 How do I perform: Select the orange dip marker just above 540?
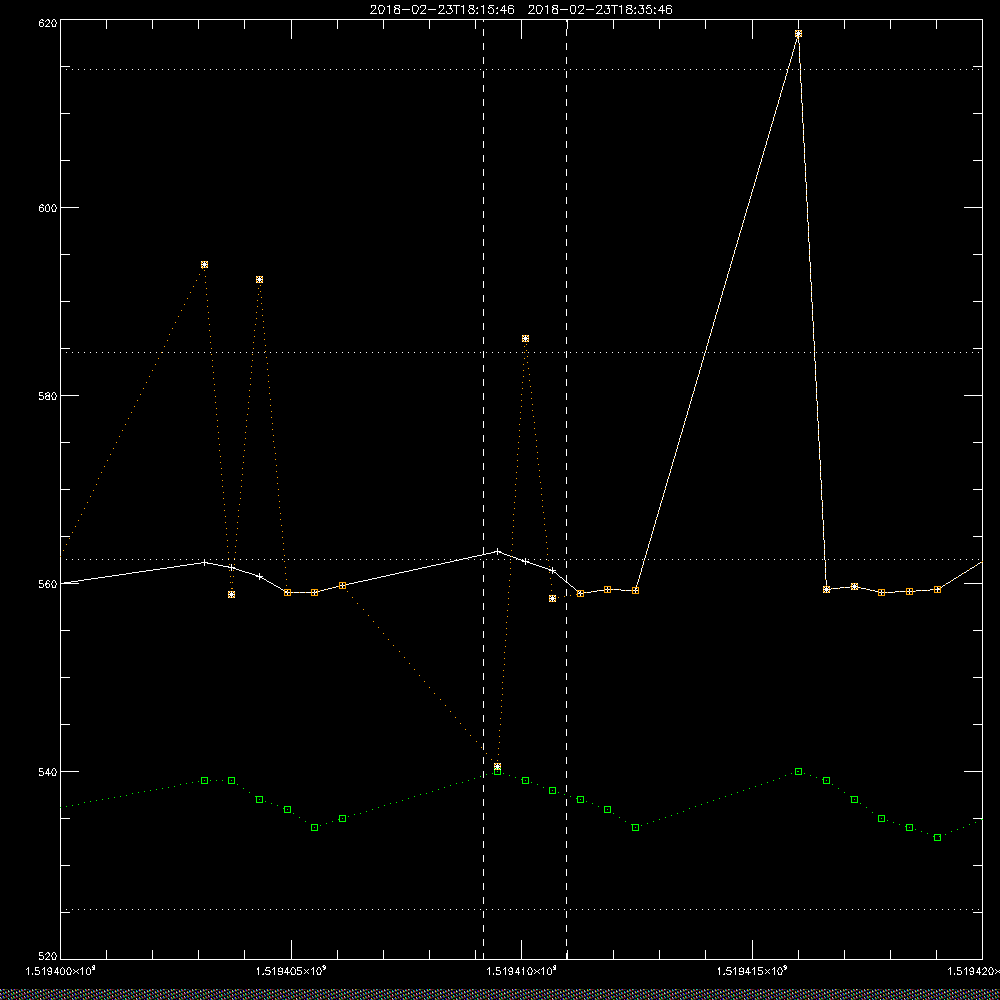coord(497,767)
